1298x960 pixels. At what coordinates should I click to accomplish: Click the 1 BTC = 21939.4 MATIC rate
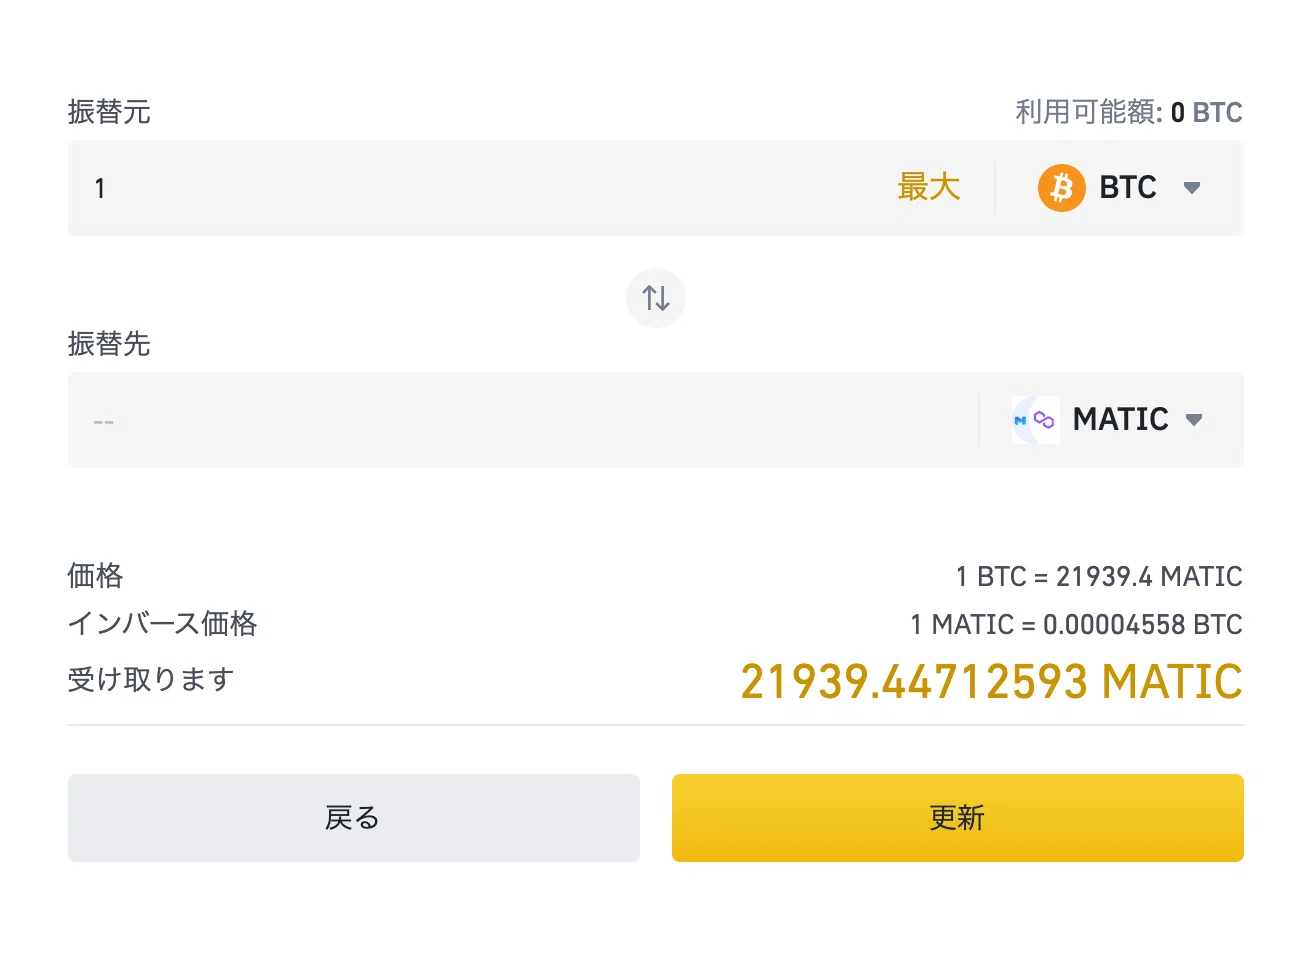(1099, 577)
